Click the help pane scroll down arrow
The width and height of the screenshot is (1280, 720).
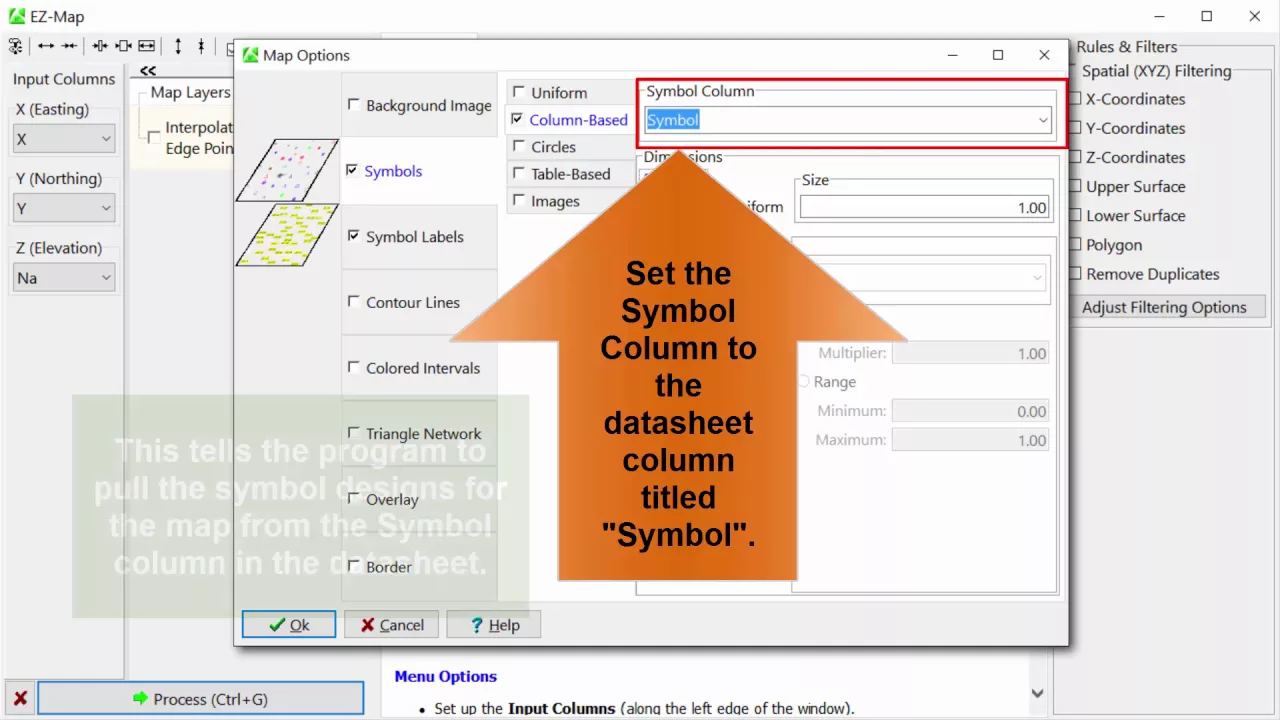[1037, 693]
